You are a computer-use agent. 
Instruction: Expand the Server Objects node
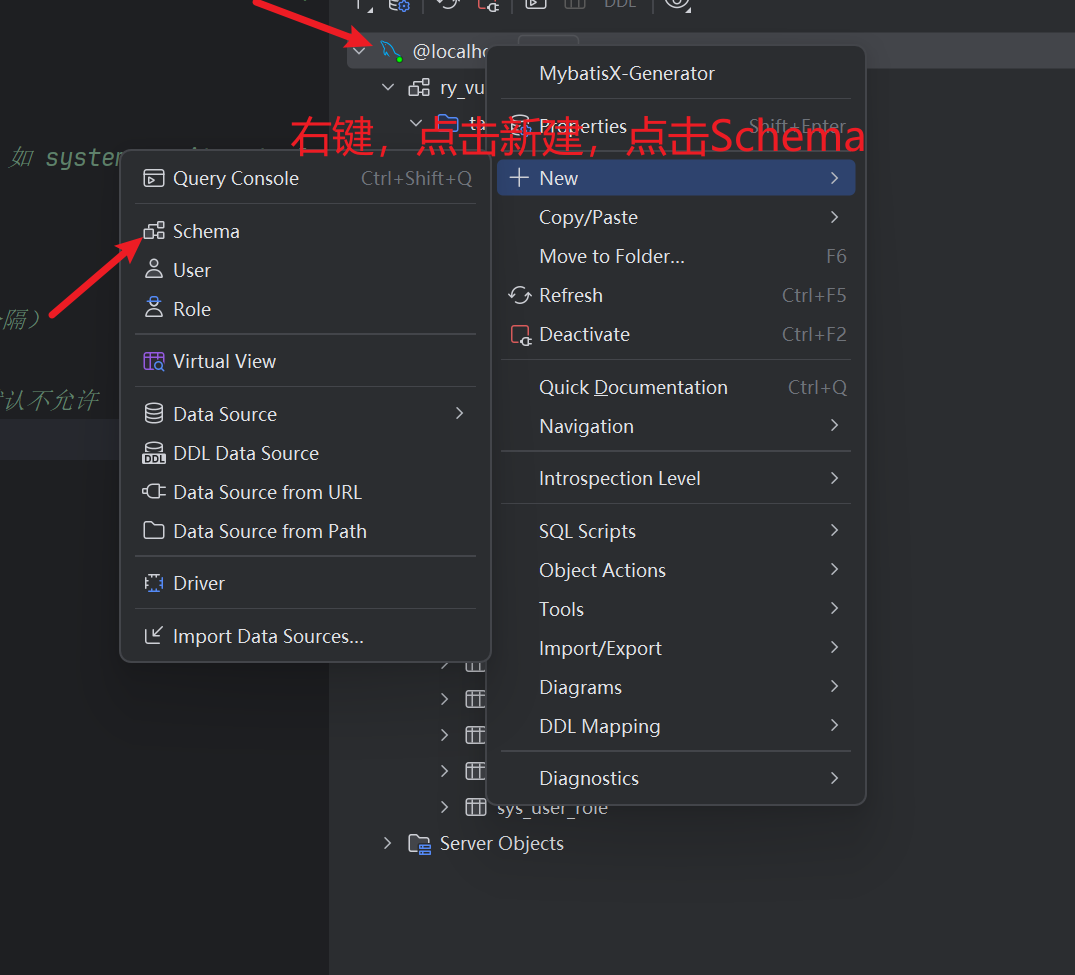pyautogui.click(x=387, y=843)
